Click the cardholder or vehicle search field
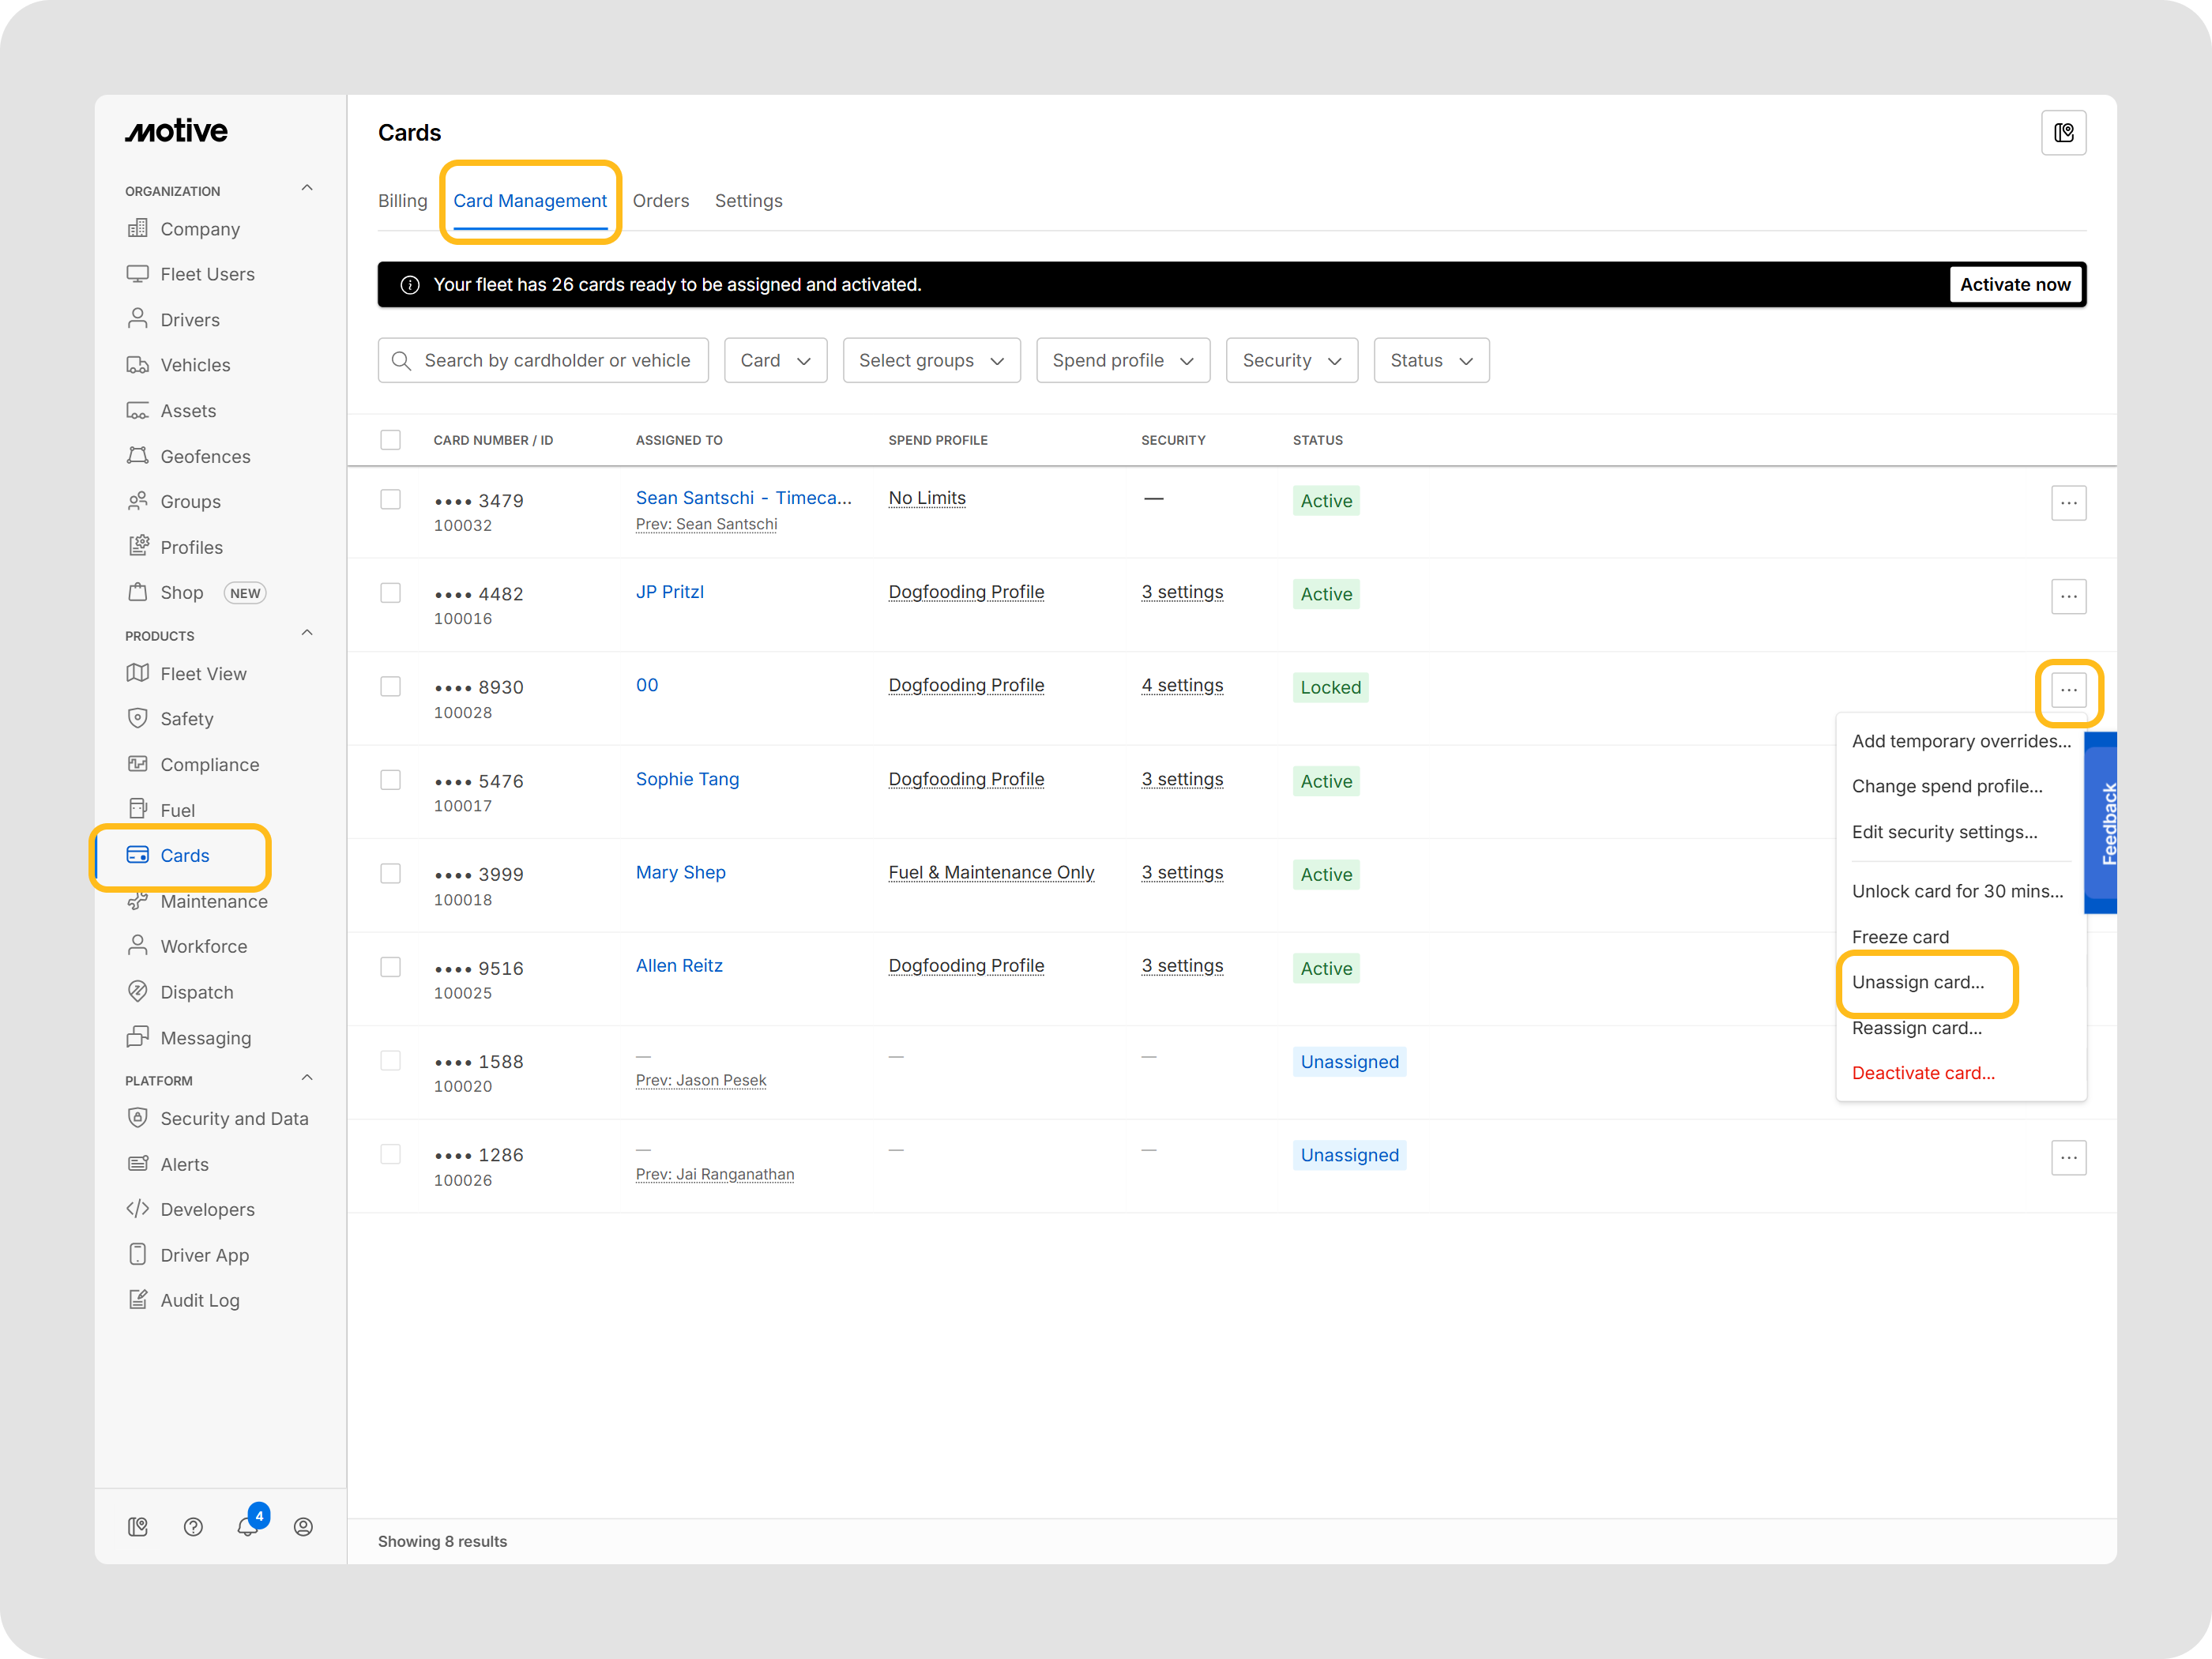Image resolution: width=2212 pixels, height=1659 pixels. pos(556,360)
